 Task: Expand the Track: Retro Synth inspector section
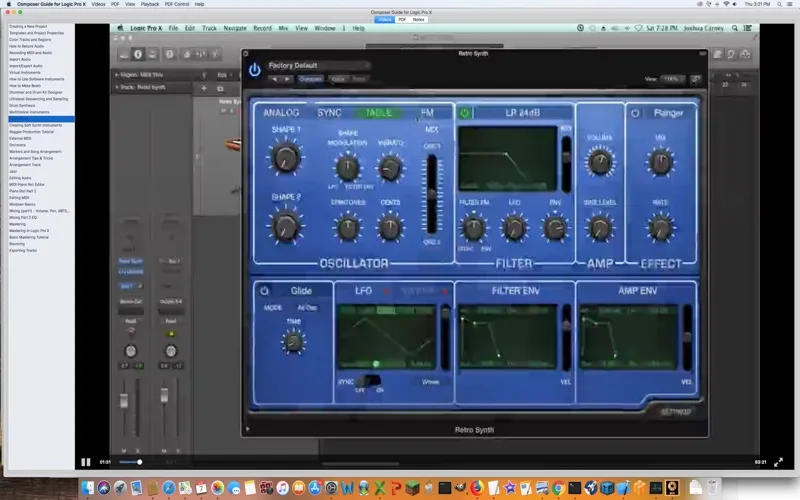(117, 87)
